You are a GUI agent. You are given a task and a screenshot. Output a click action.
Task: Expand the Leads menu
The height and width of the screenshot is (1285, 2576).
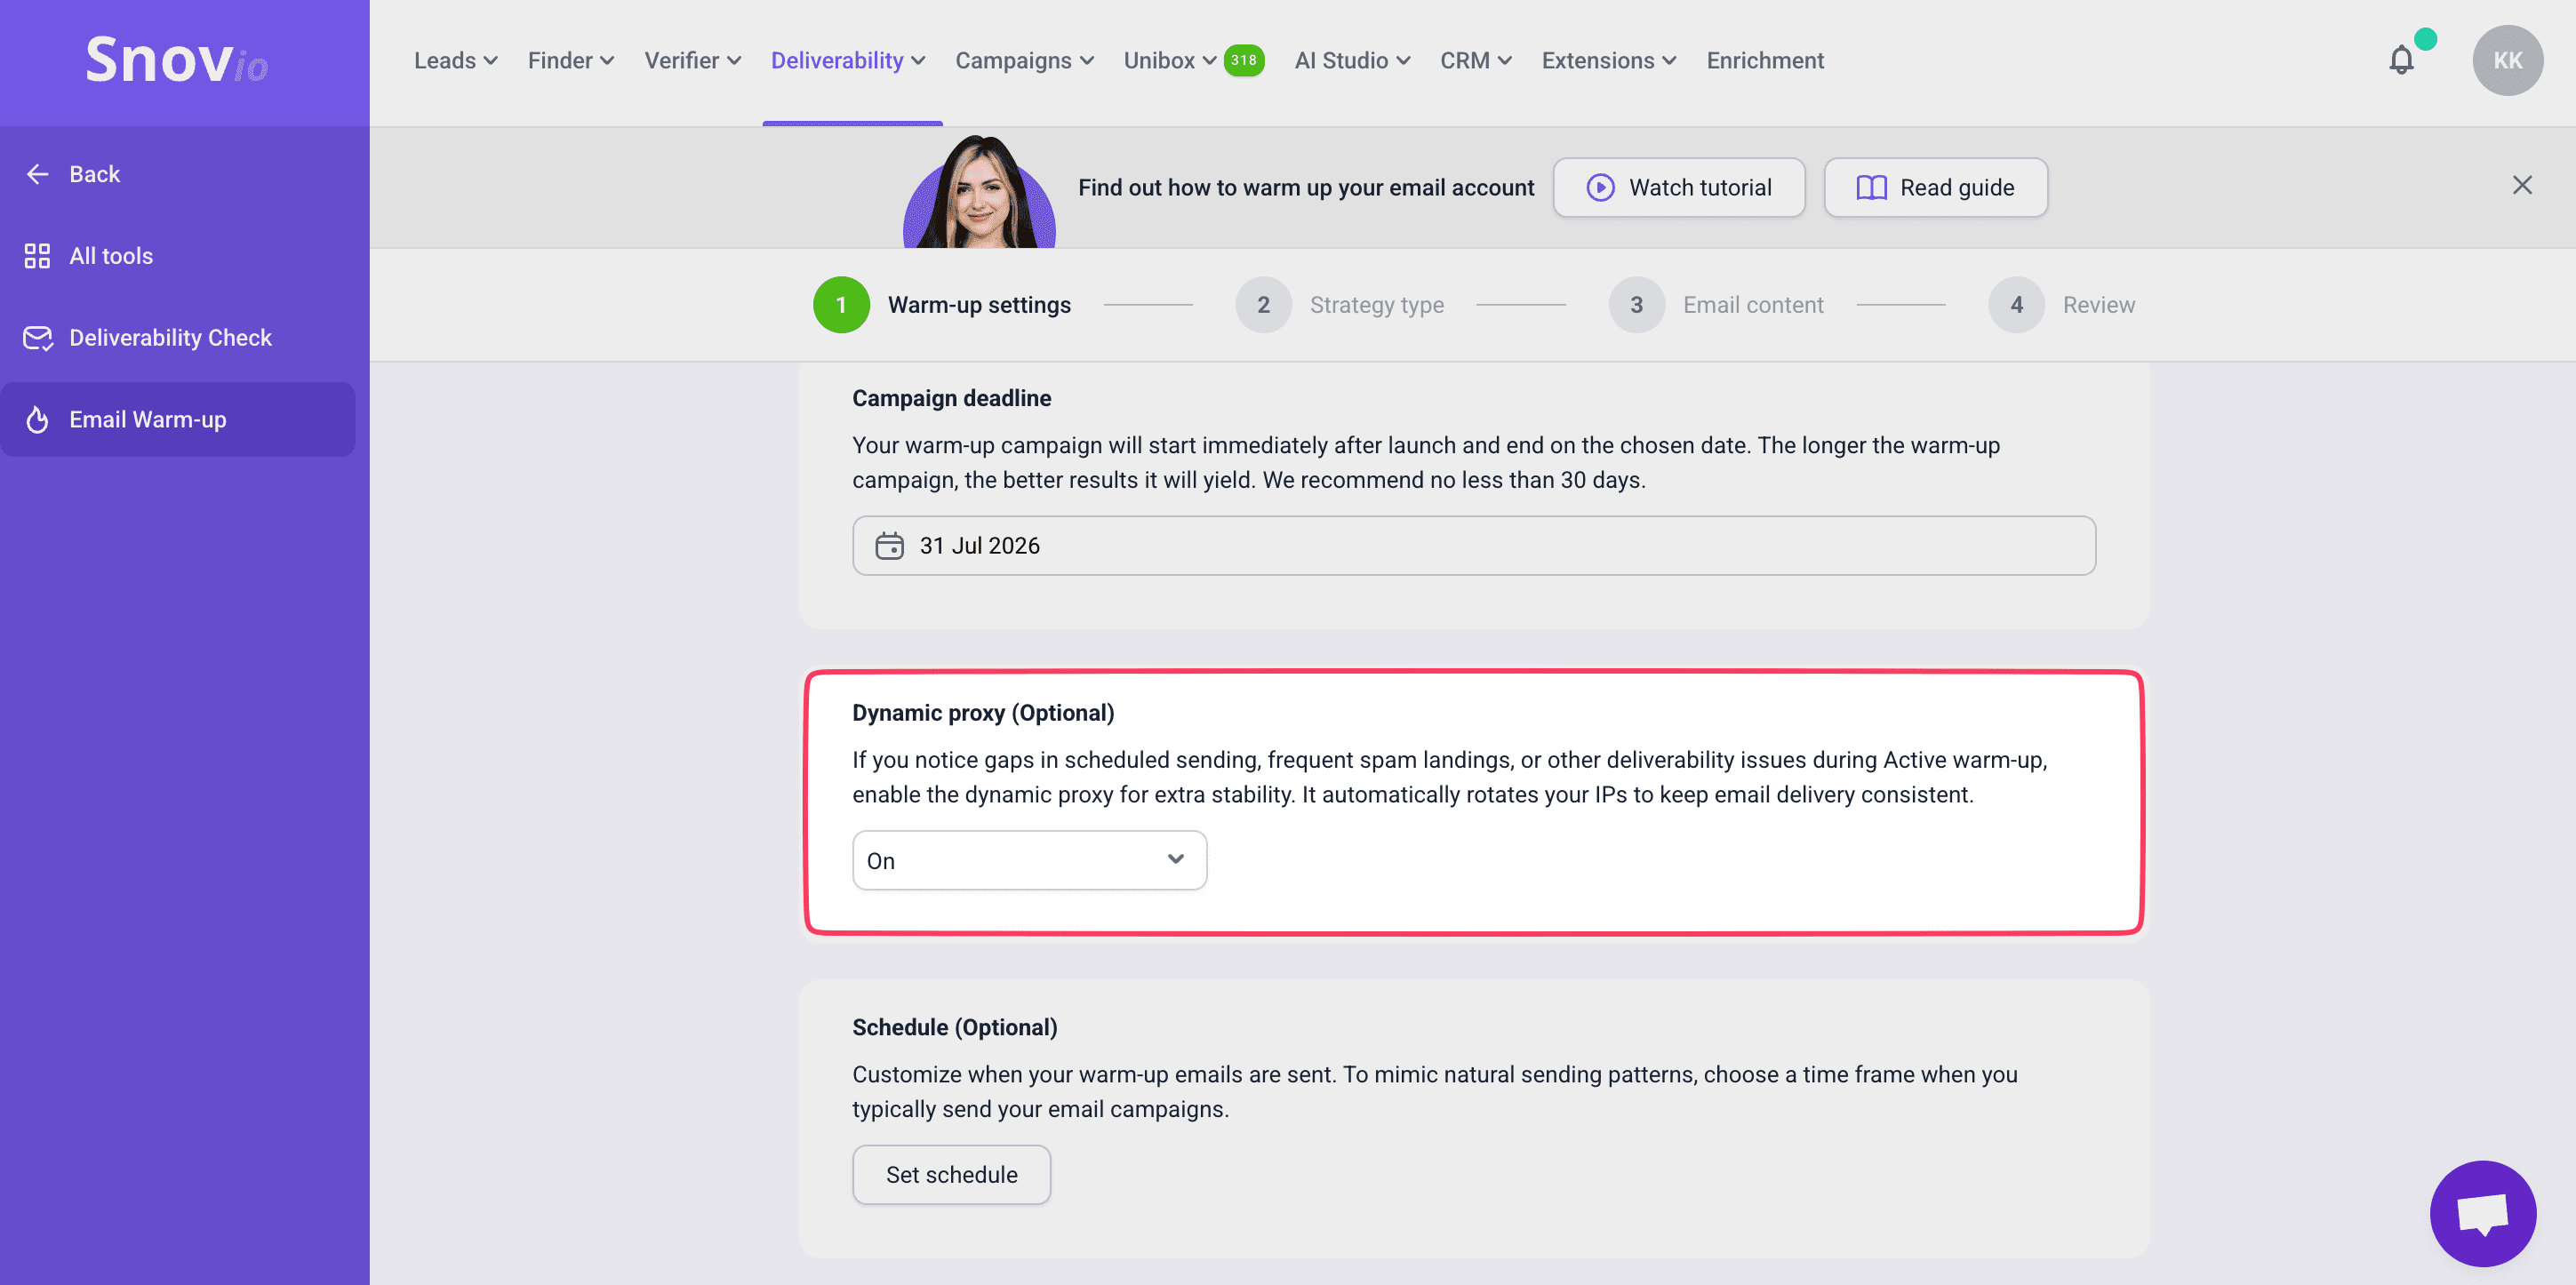coord(455,61)
